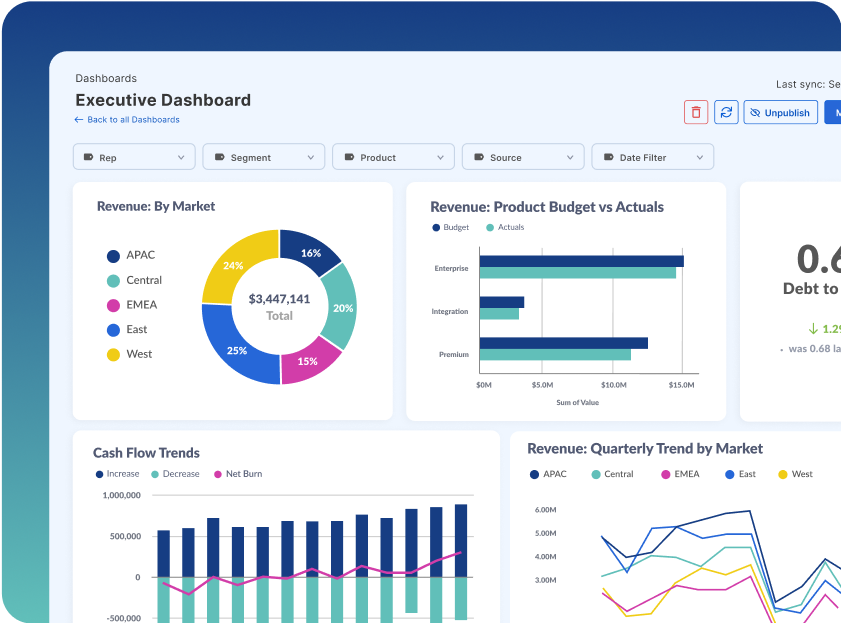Click the Unpublish button
The height and width of the screenshot is (623, 841).
pyautogui.click(x=780, y=113)
